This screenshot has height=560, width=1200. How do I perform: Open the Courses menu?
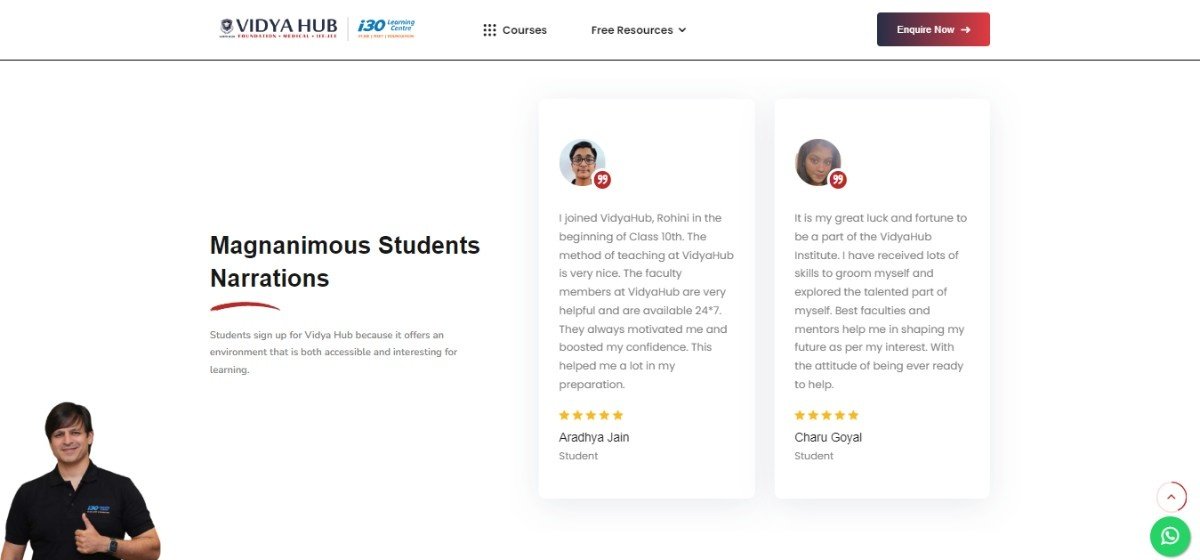pyautogui.click(x=524, y=30)
